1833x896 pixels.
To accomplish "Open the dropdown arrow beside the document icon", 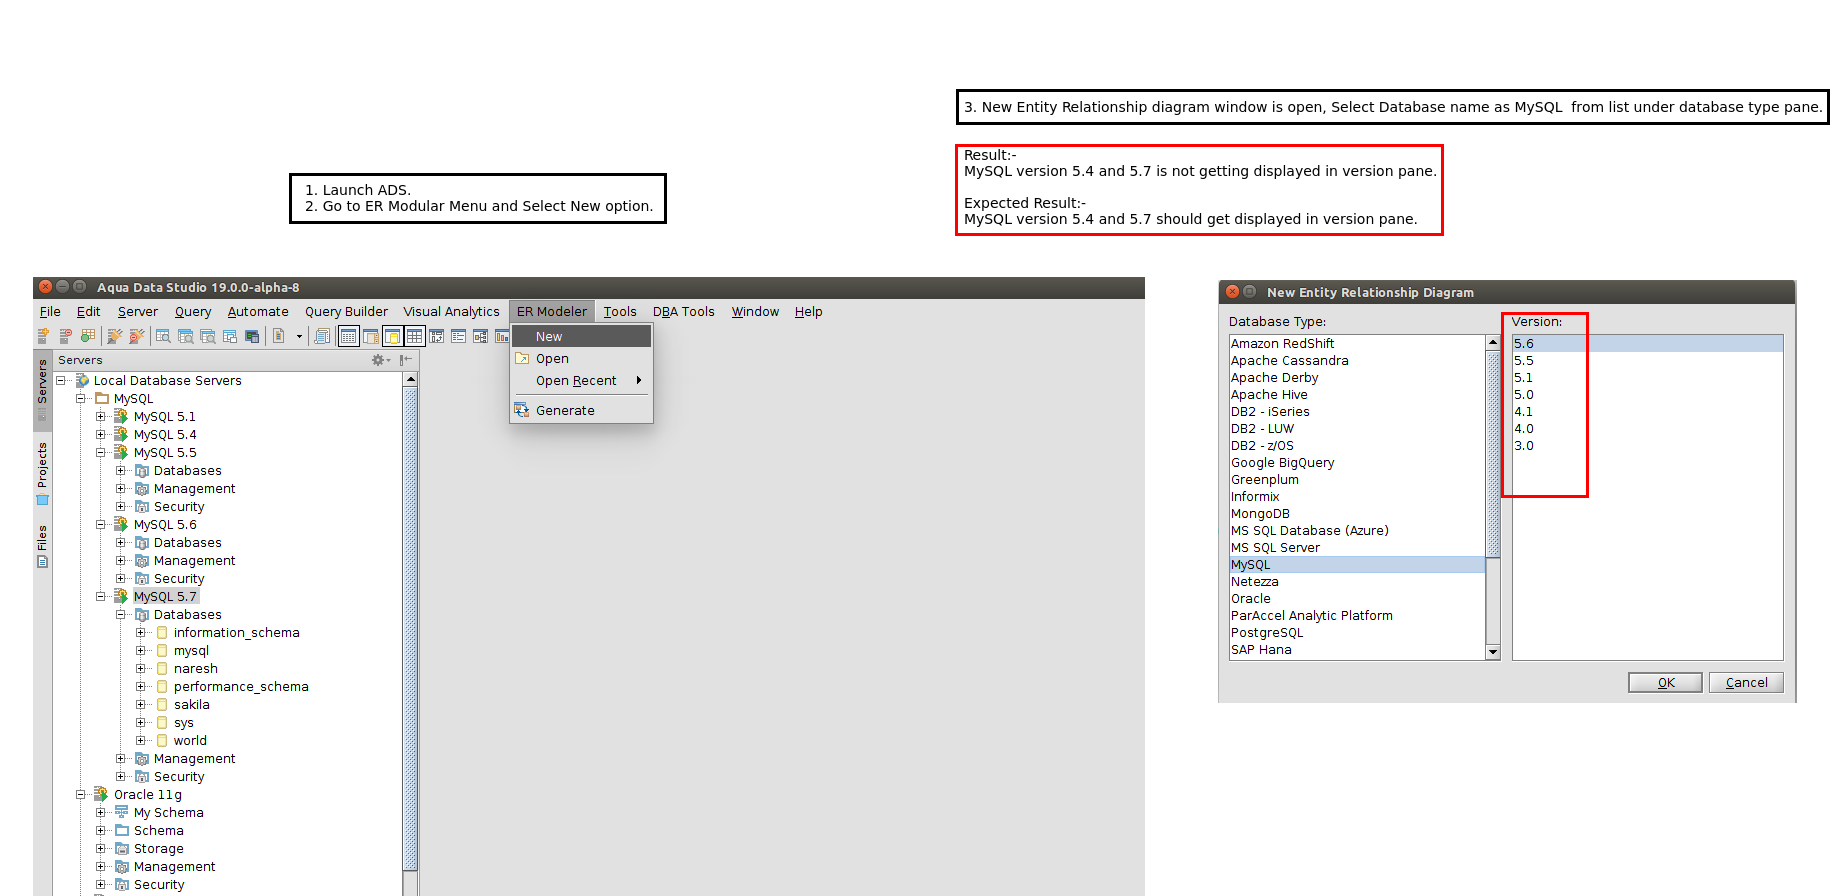I will [299, 336].
